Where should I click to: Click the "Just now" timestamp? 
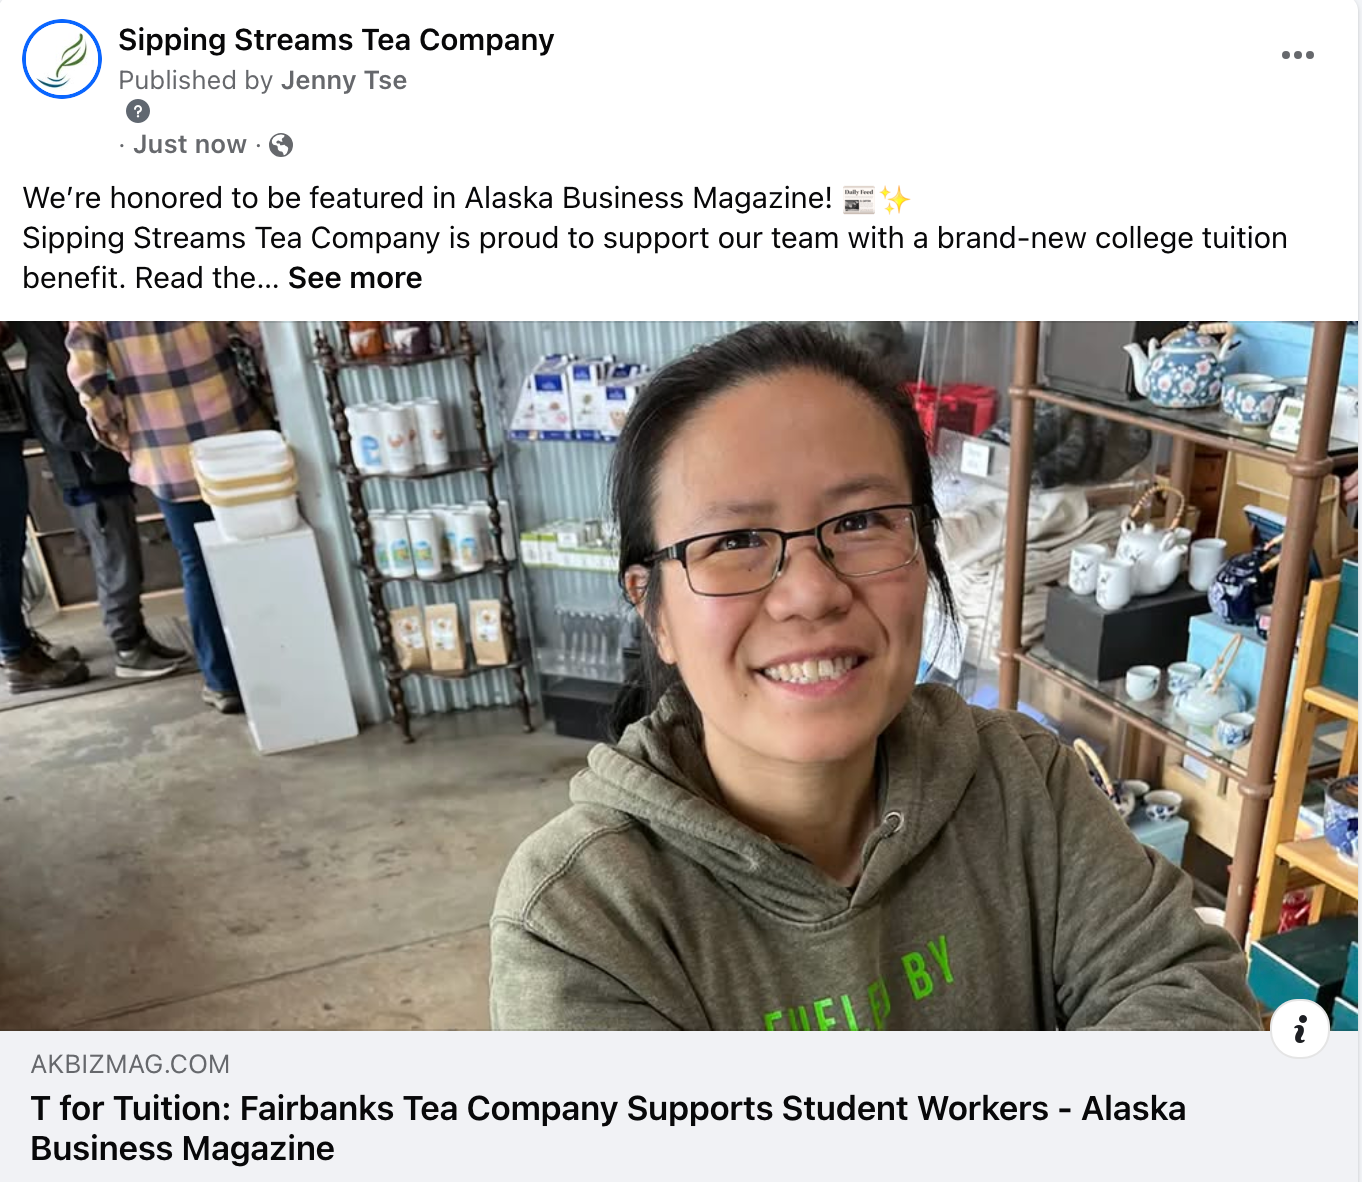[190, 145]
